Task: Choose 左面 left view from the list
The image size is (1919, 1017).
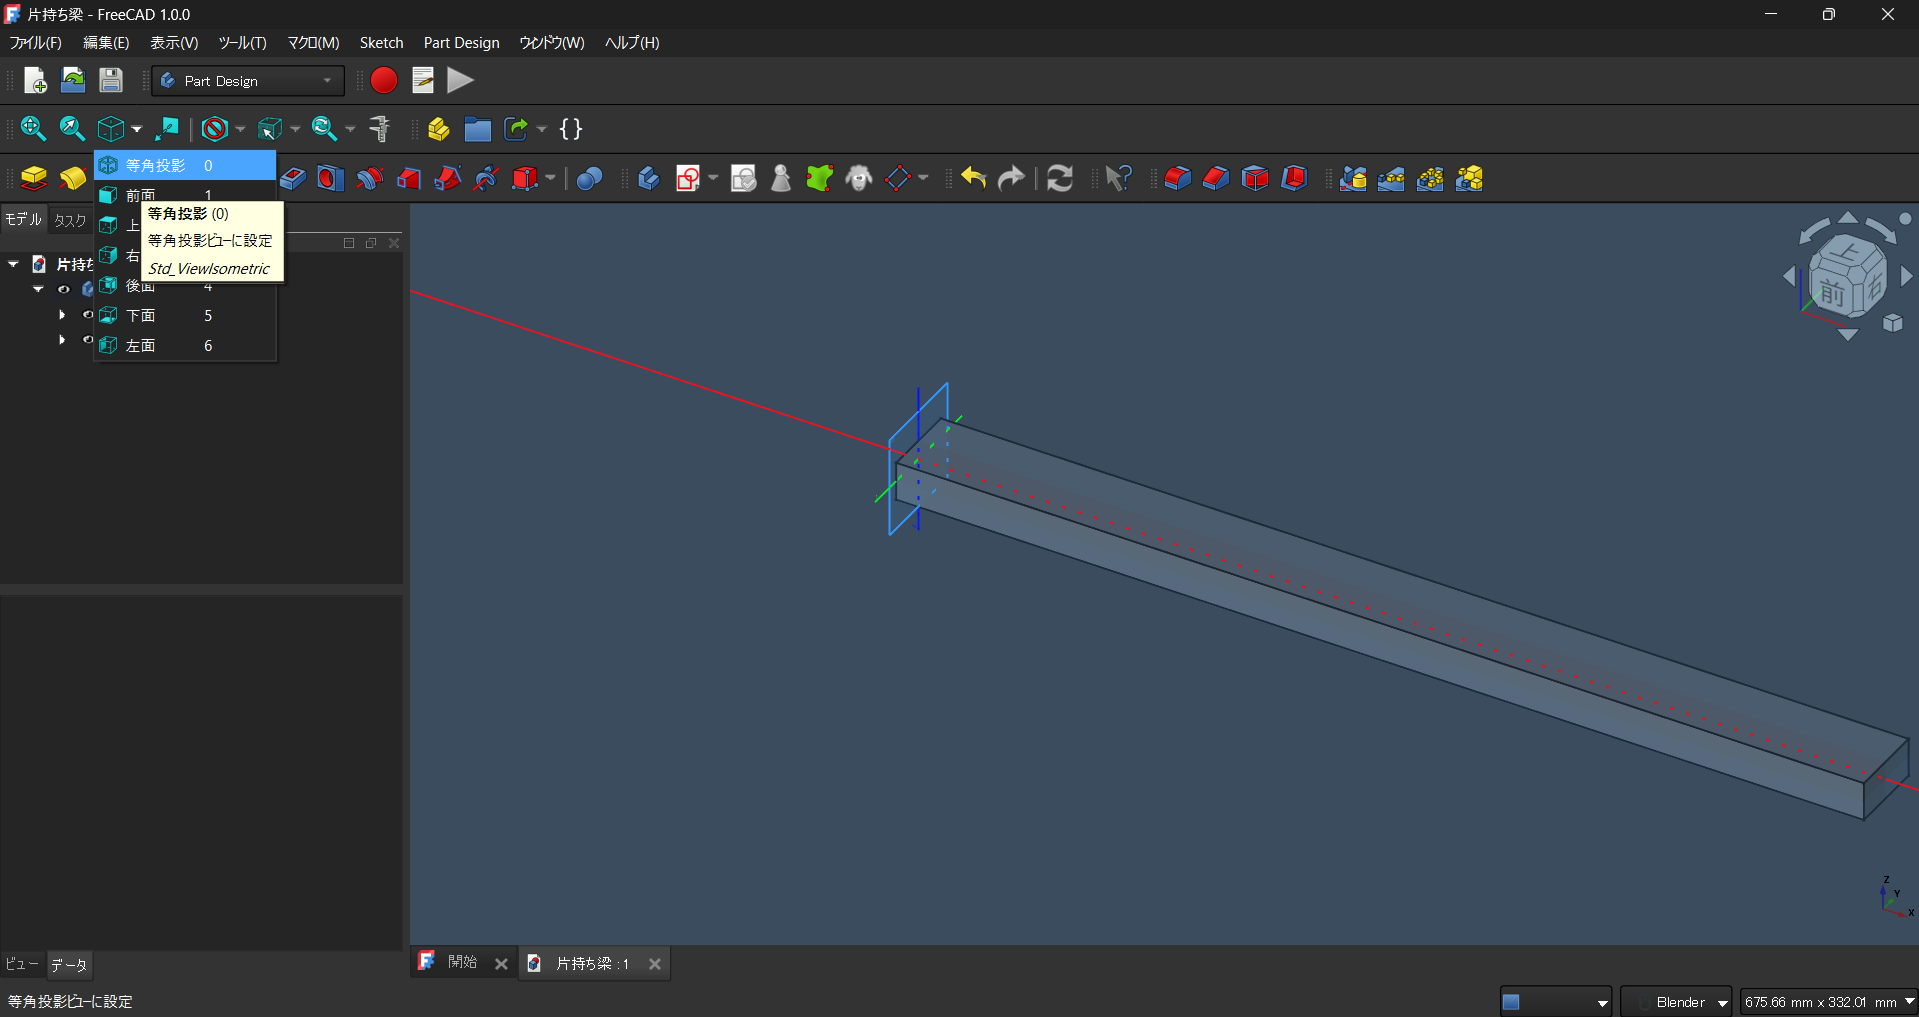Action: 185,345
